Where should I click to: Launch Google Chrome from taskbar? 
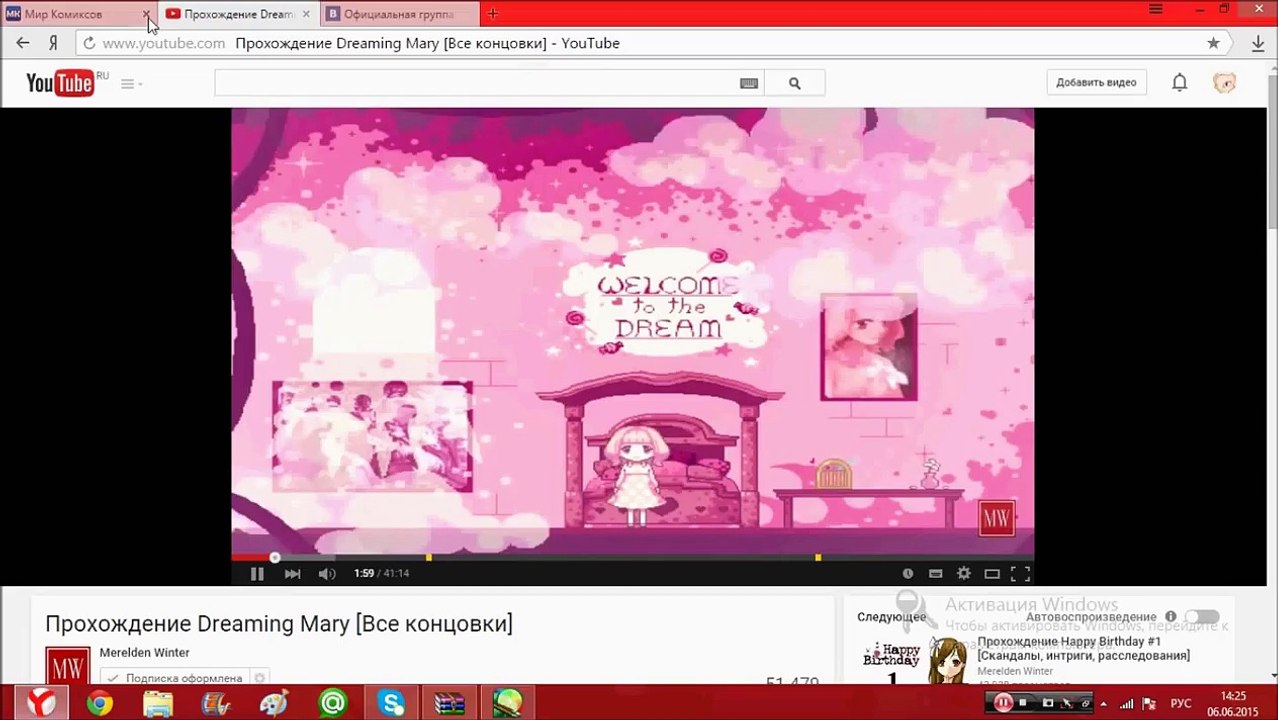click(x=99, y=703)
